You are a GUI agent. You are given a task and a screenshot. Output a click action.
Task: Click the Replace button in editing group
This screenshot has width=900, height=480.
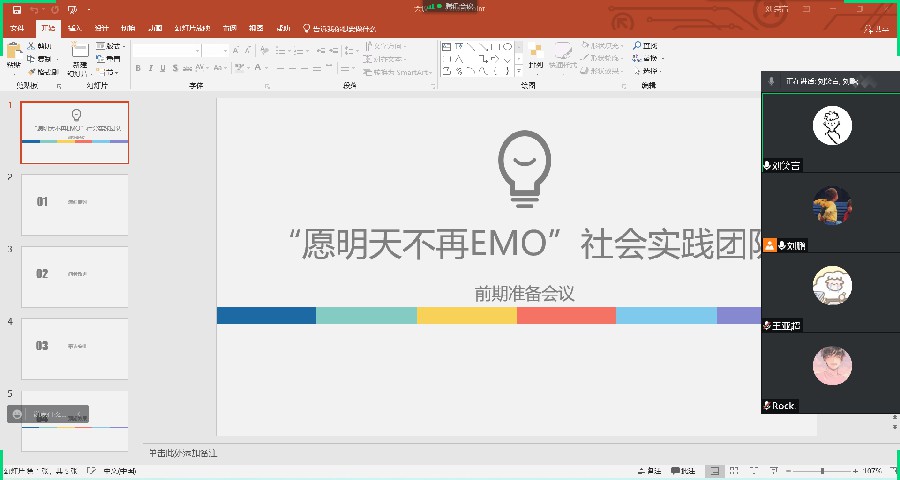pyautogui.click(x=648, y=59)
